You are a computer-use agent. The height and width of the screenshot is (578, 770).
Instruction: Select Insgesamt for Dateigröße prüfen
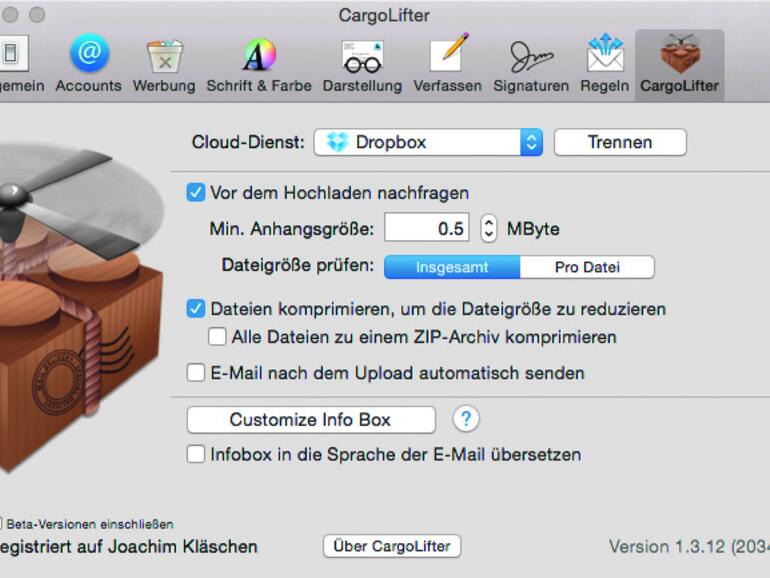pyautogui.click(x=452, y=267)
